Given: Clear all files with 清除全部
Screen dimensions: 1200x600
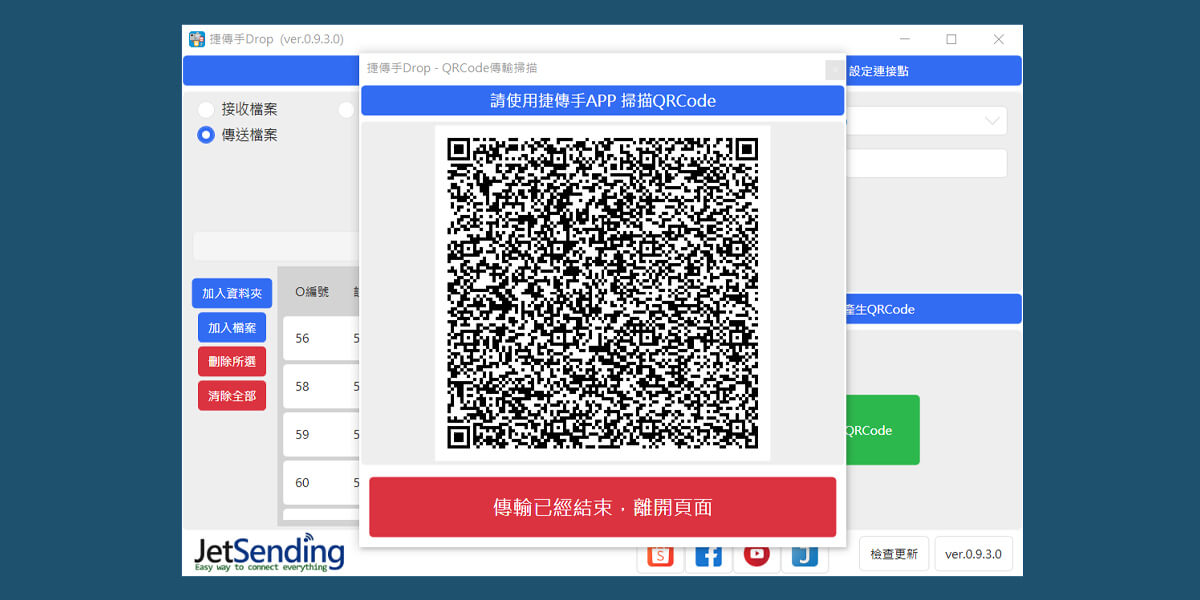Looking at the screenshot, I should [232, 395].
